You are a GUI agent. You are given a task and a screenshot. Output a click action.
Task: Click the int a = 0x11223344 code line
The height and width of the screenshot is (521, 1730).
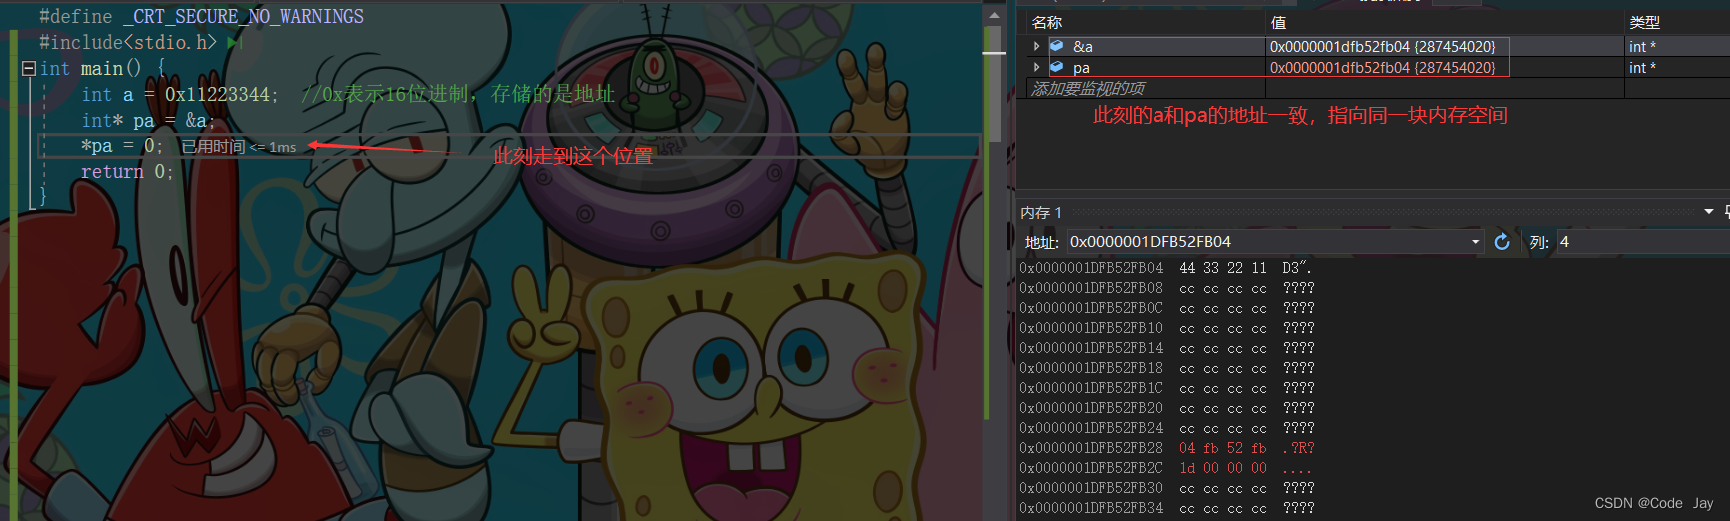180,94
